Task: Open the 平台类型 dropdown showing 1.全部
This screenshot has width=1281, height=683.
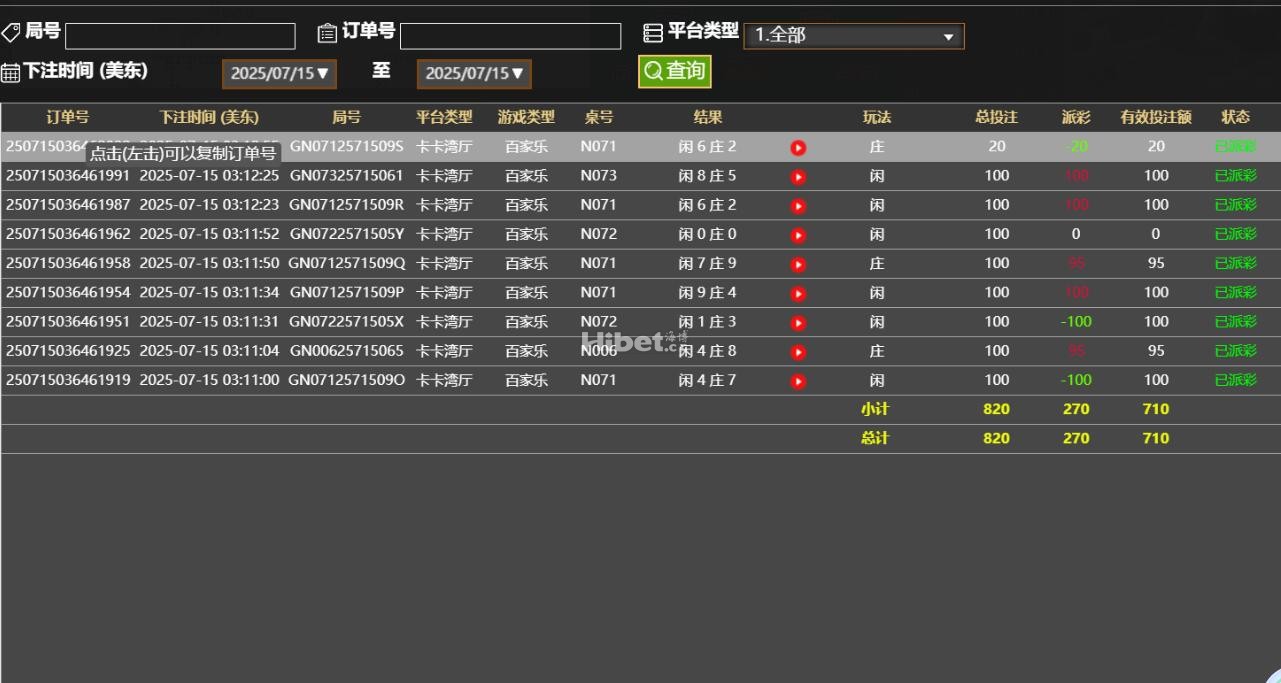Action: 852,34
